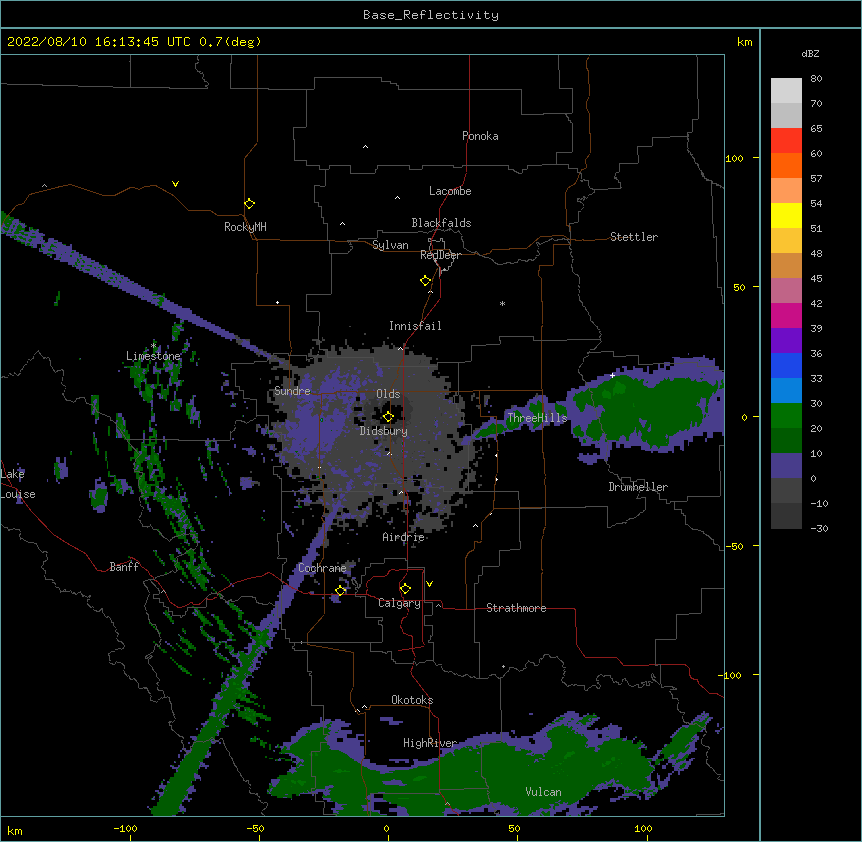Click the Stettler city label
The height and width of the screenshot is (842, 862).
(634, 237)
